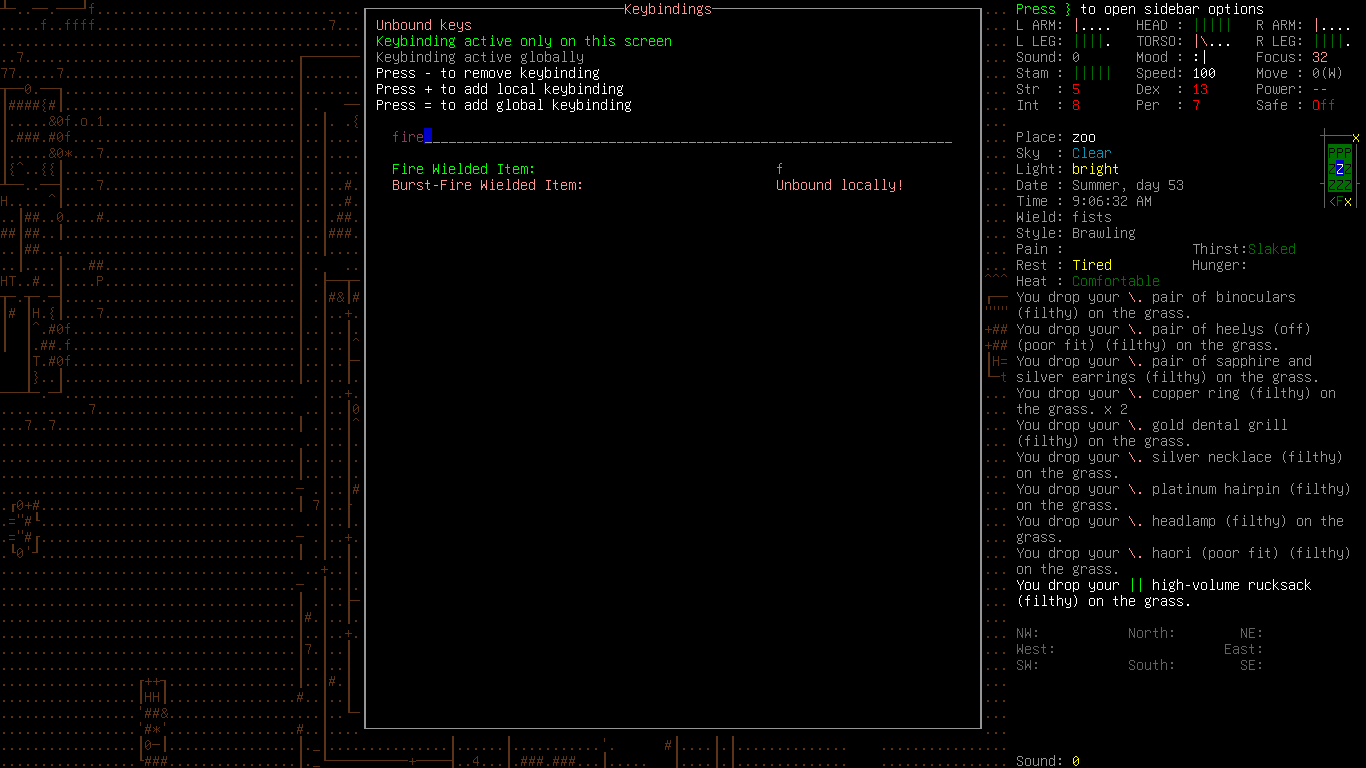Click the log line about sapphire and silver earrings

1168,369
